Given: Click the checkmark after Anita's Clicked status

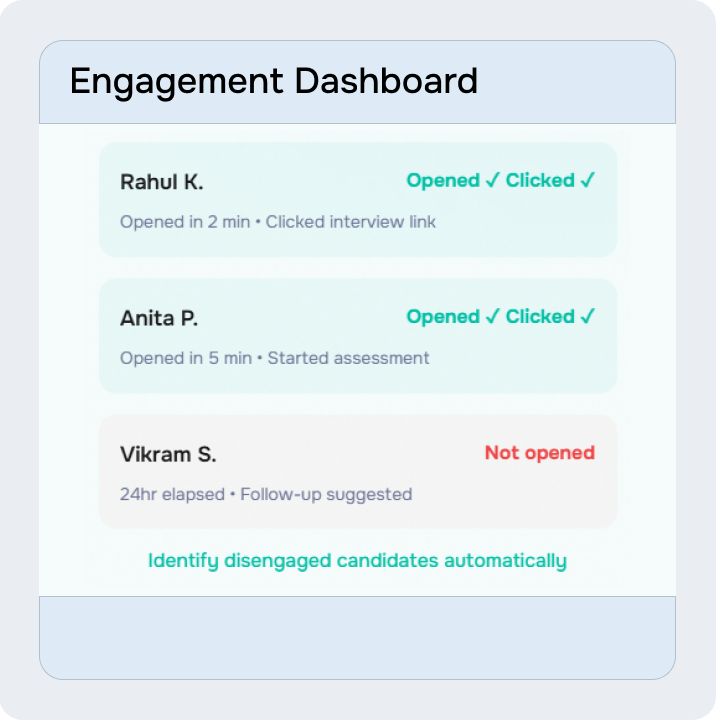Looking at the screenshot, I should [x=587, y=317].
